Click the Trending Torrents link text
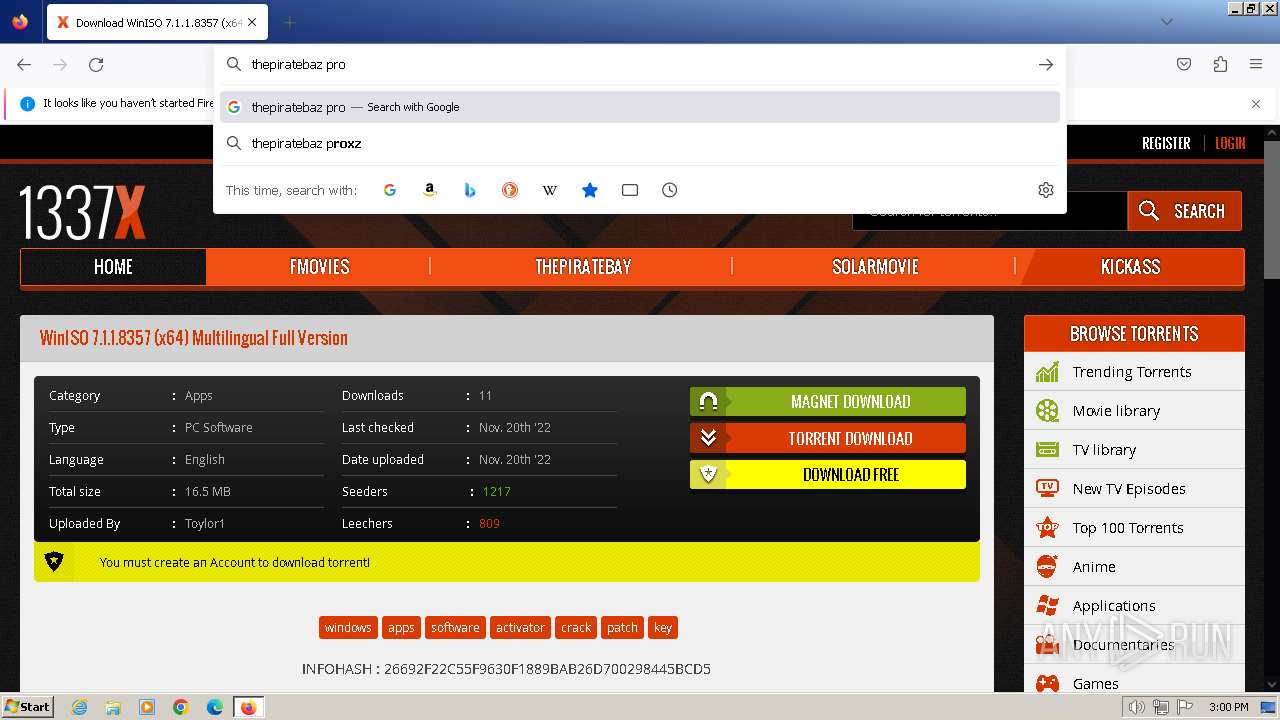Viewport: 1280px width, 720px height. click(x=1132, y=372)
